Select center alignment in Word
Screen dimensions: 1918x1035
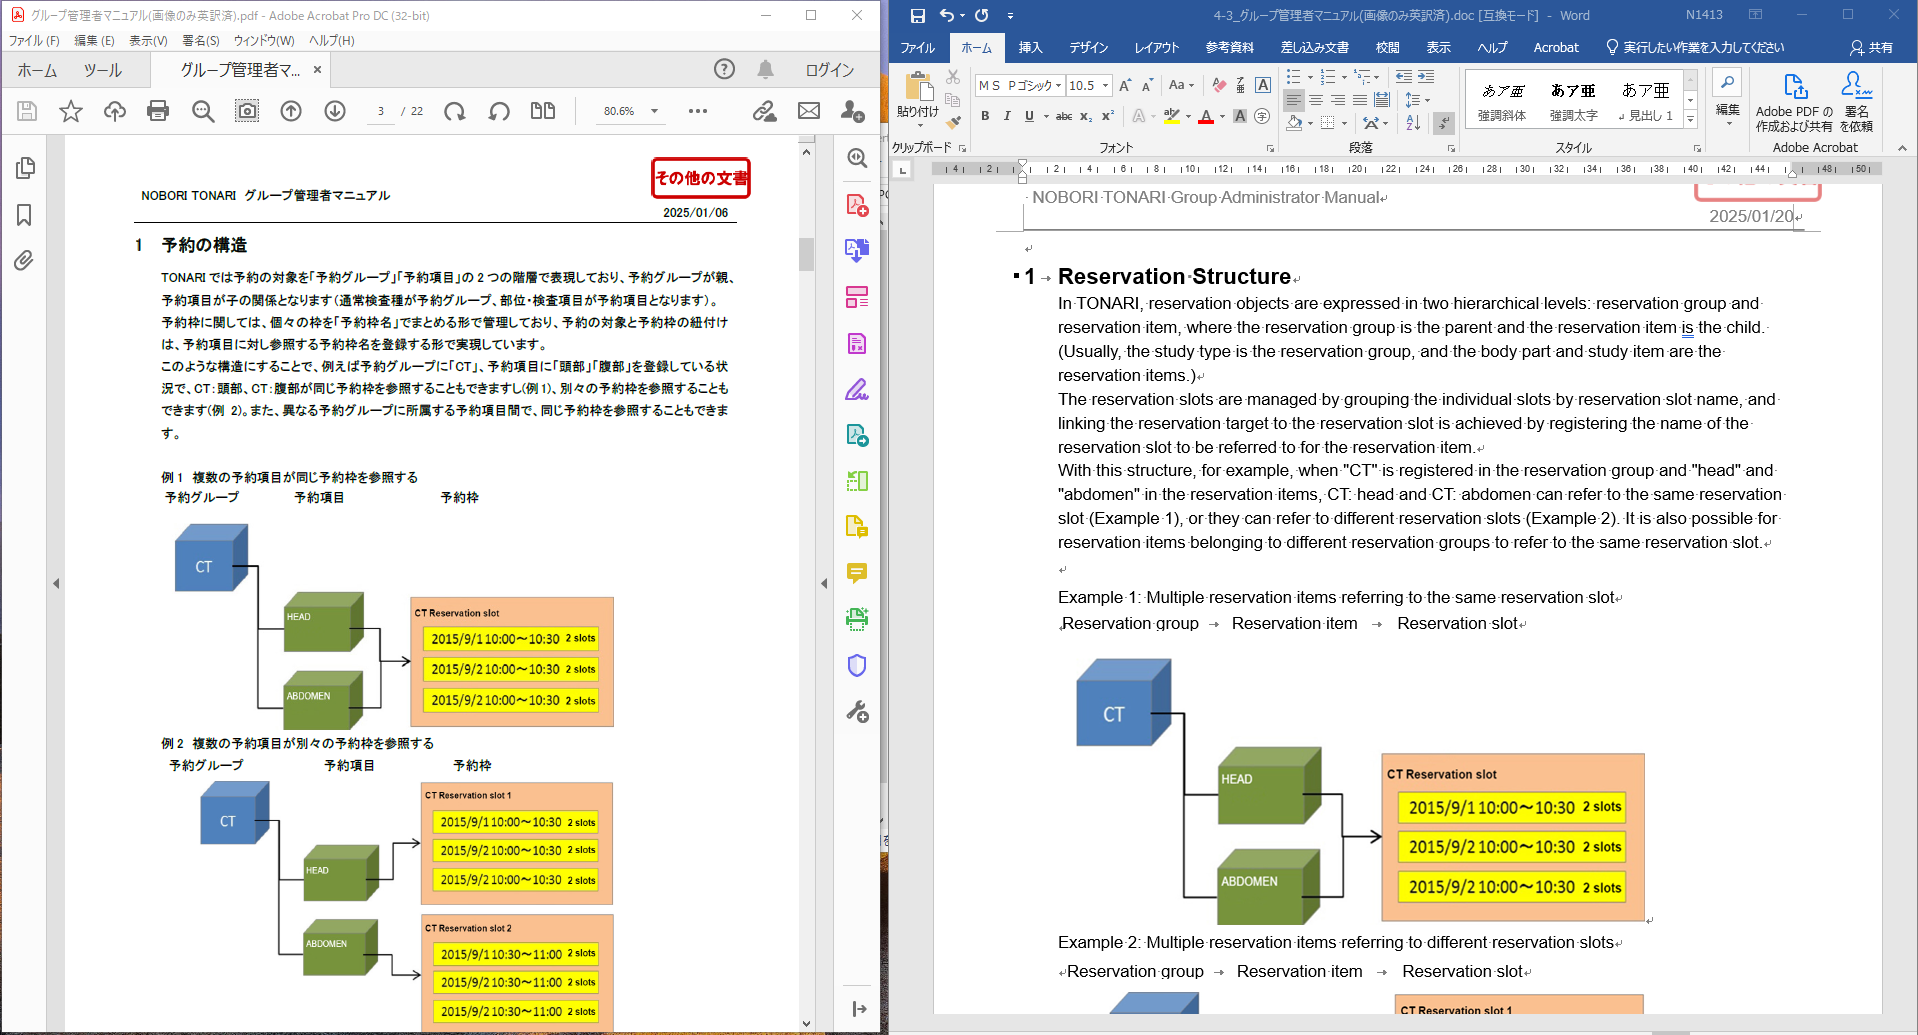1316,100
